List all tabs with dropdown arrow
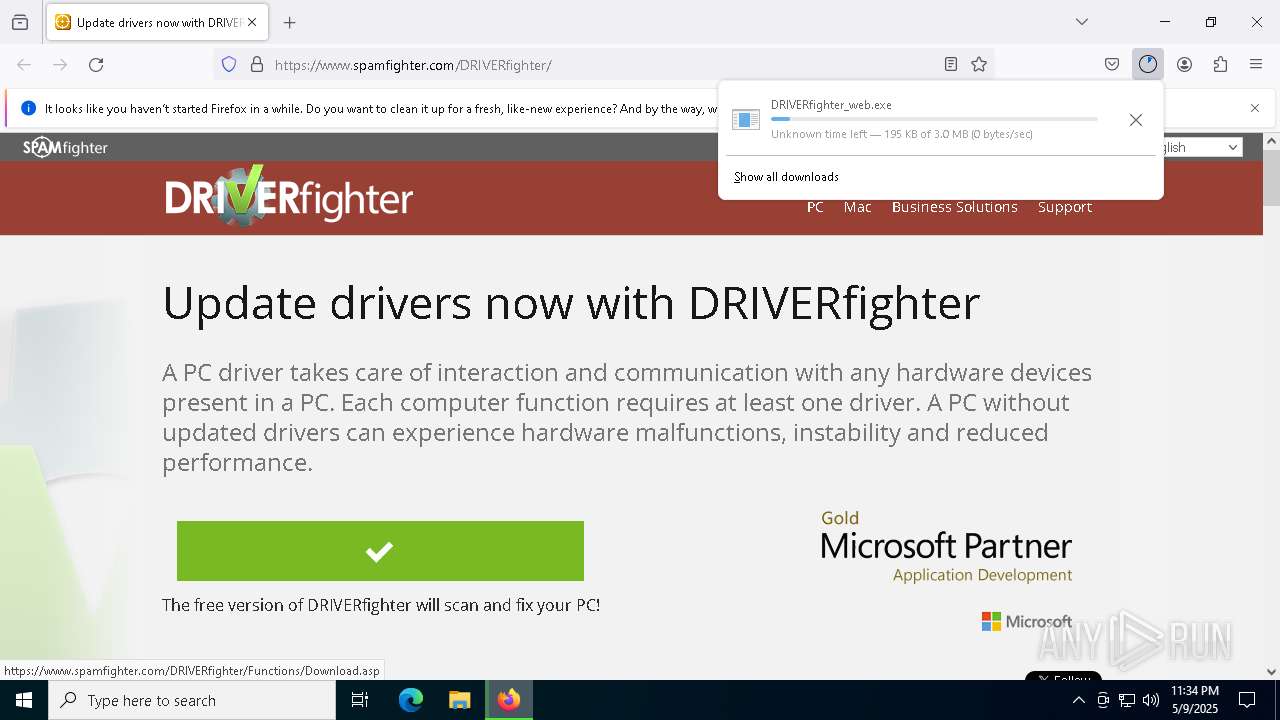1280x720 pixels. click(x=1082, y=22)
